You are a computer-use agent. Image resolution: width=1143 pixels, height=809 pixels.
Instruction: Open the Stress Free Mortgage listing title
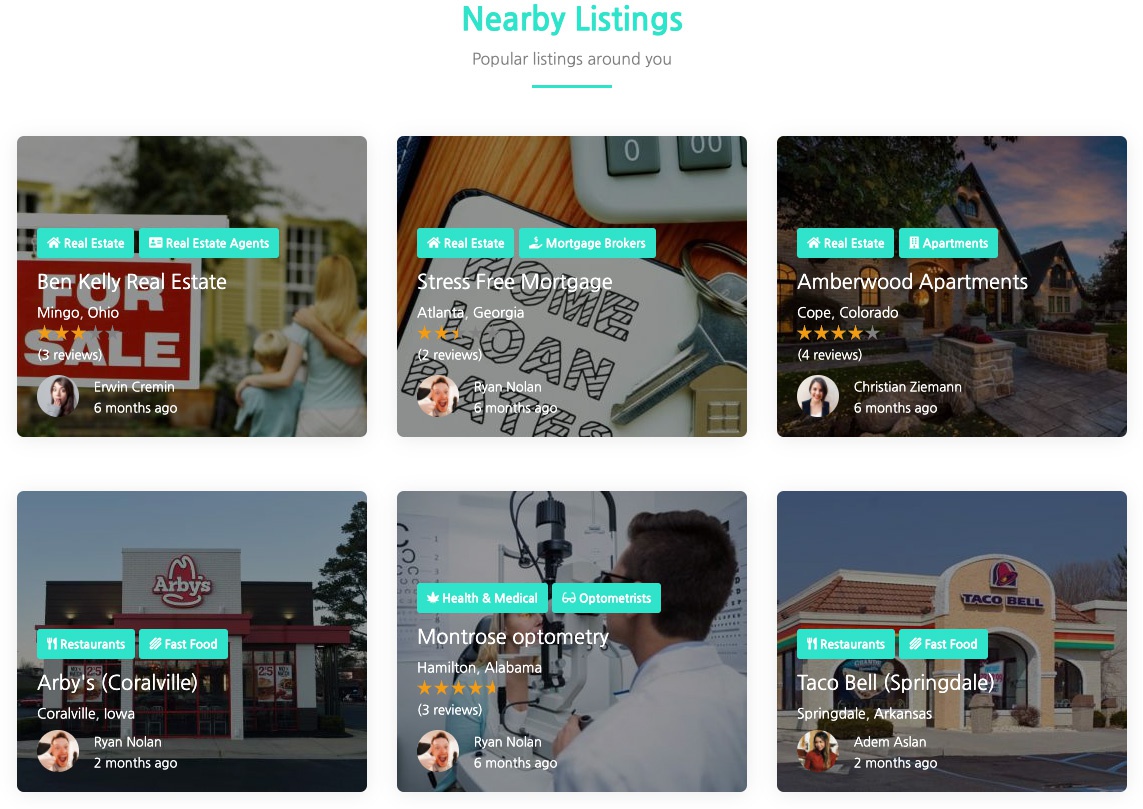coord(515,282)
